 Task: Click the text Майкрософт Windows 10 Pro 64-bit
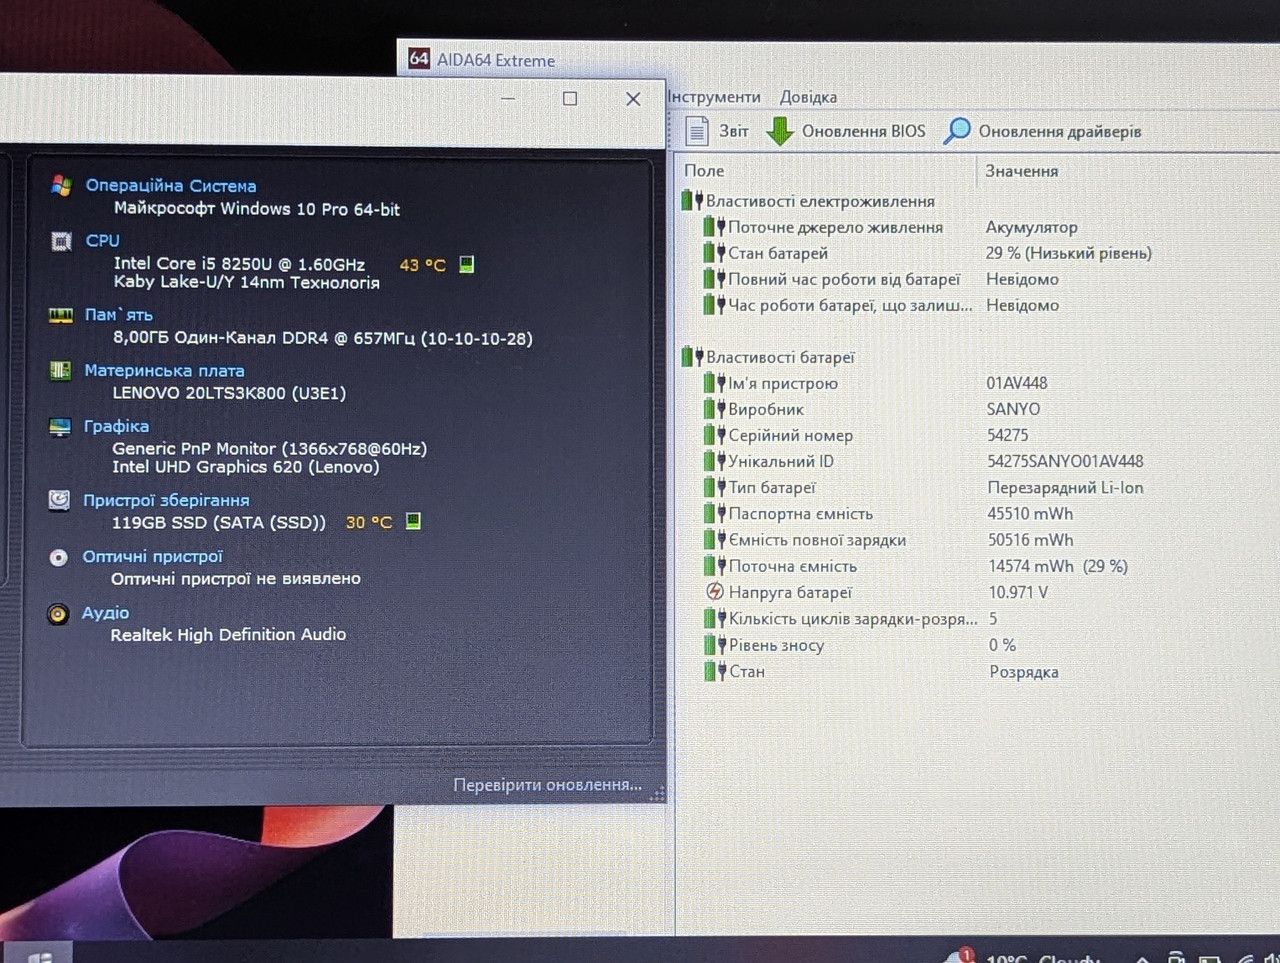click(257, 209)
